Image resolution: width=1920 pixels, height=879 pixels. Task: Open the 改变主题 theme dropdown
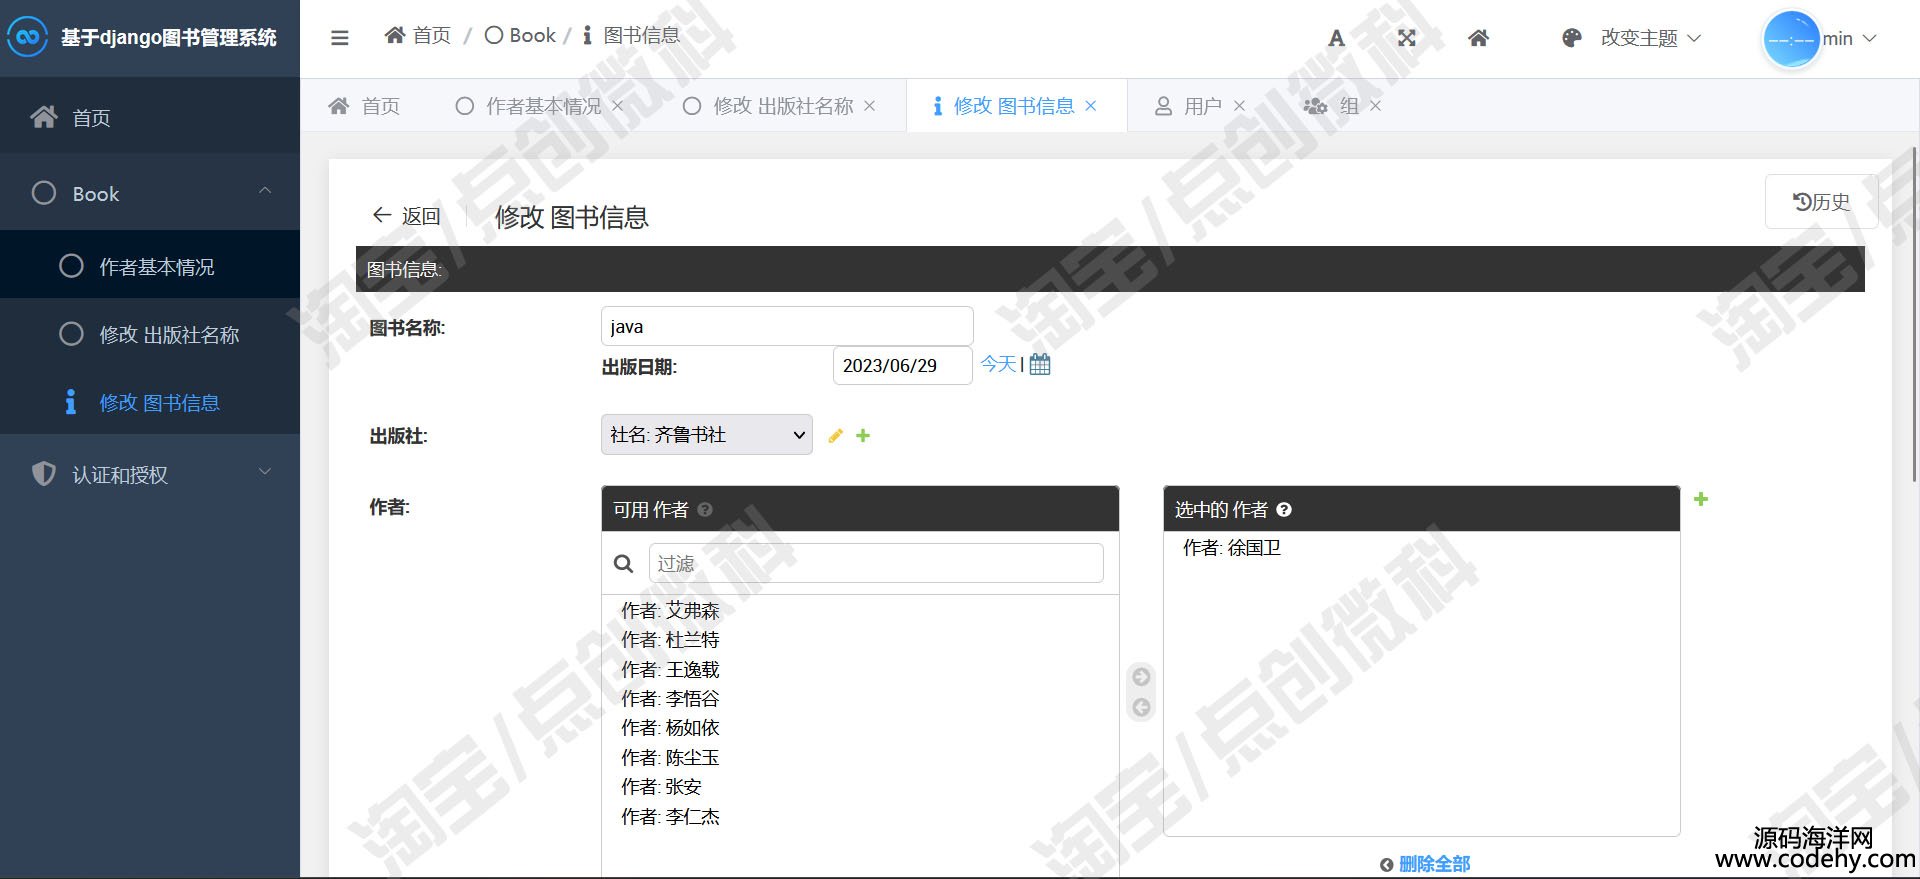(x=1650, y=38)
